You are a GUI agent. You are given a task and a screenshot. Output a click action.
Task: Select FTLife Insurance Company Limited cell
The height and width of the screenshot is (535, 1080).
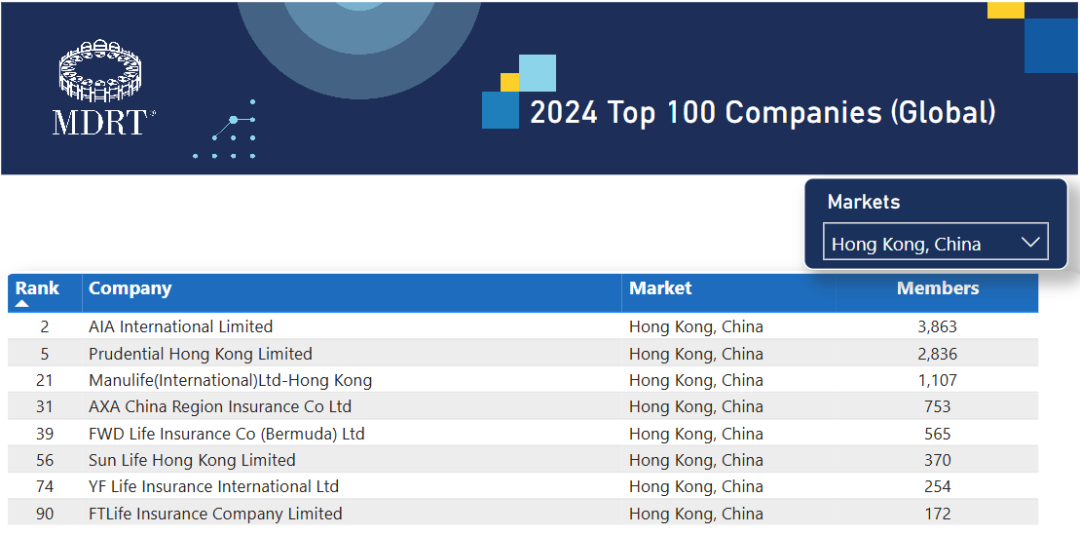click(215, 514)
